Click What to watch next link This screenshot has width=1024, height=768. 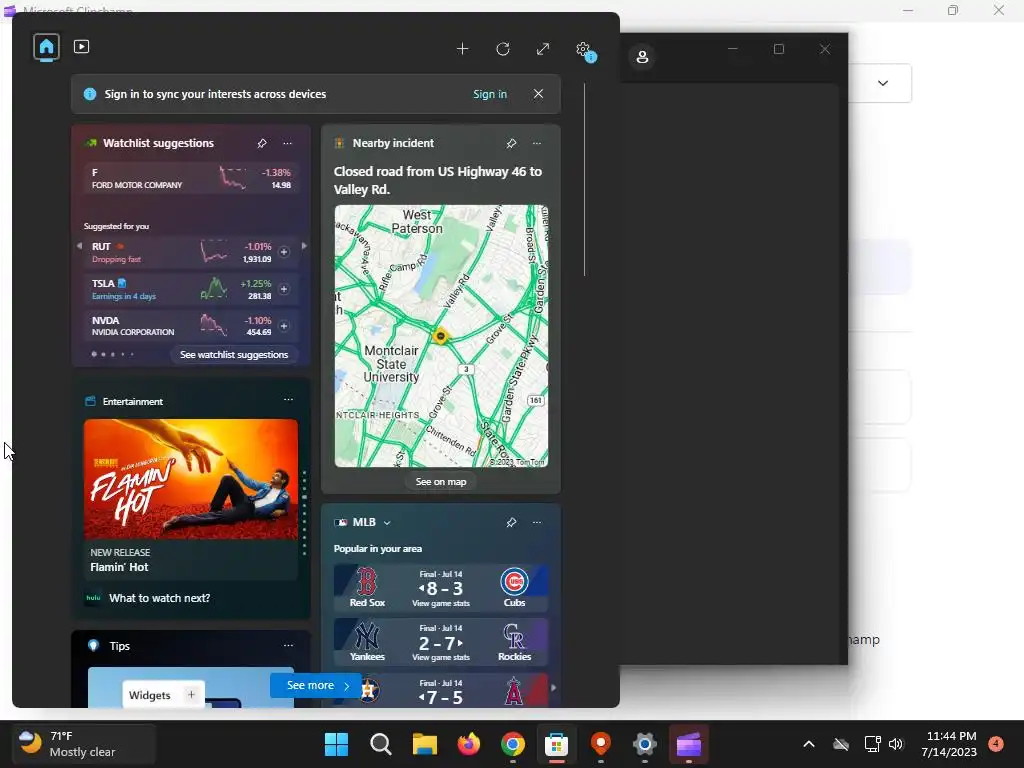click(159, 598)
